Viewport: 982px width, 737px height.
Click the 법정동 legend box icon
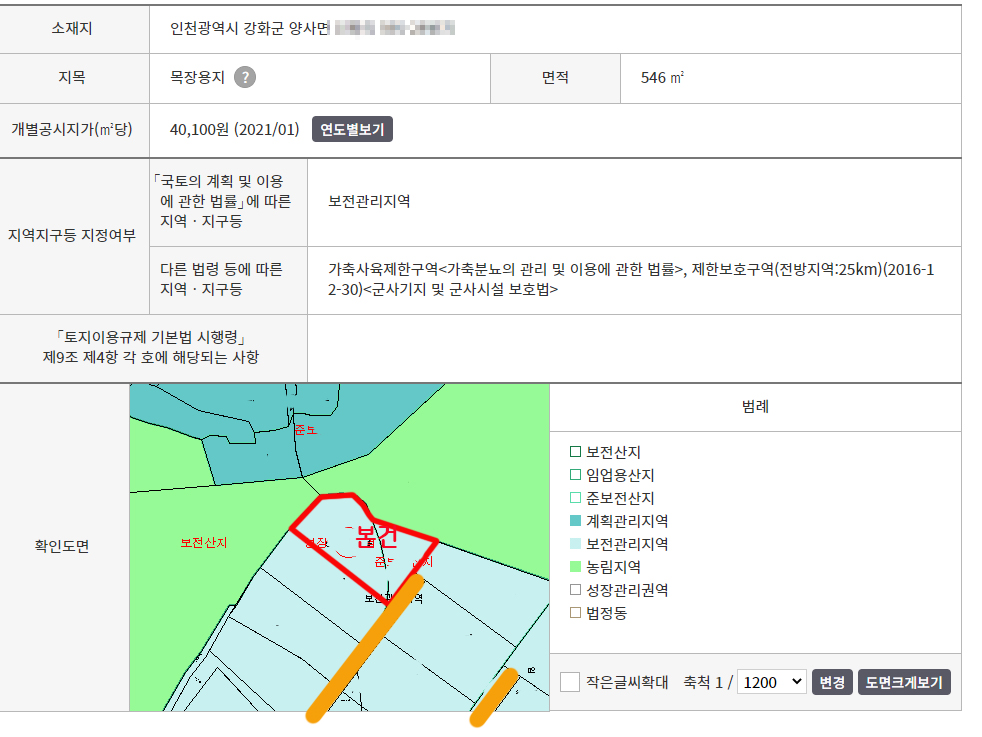point(575,613)
